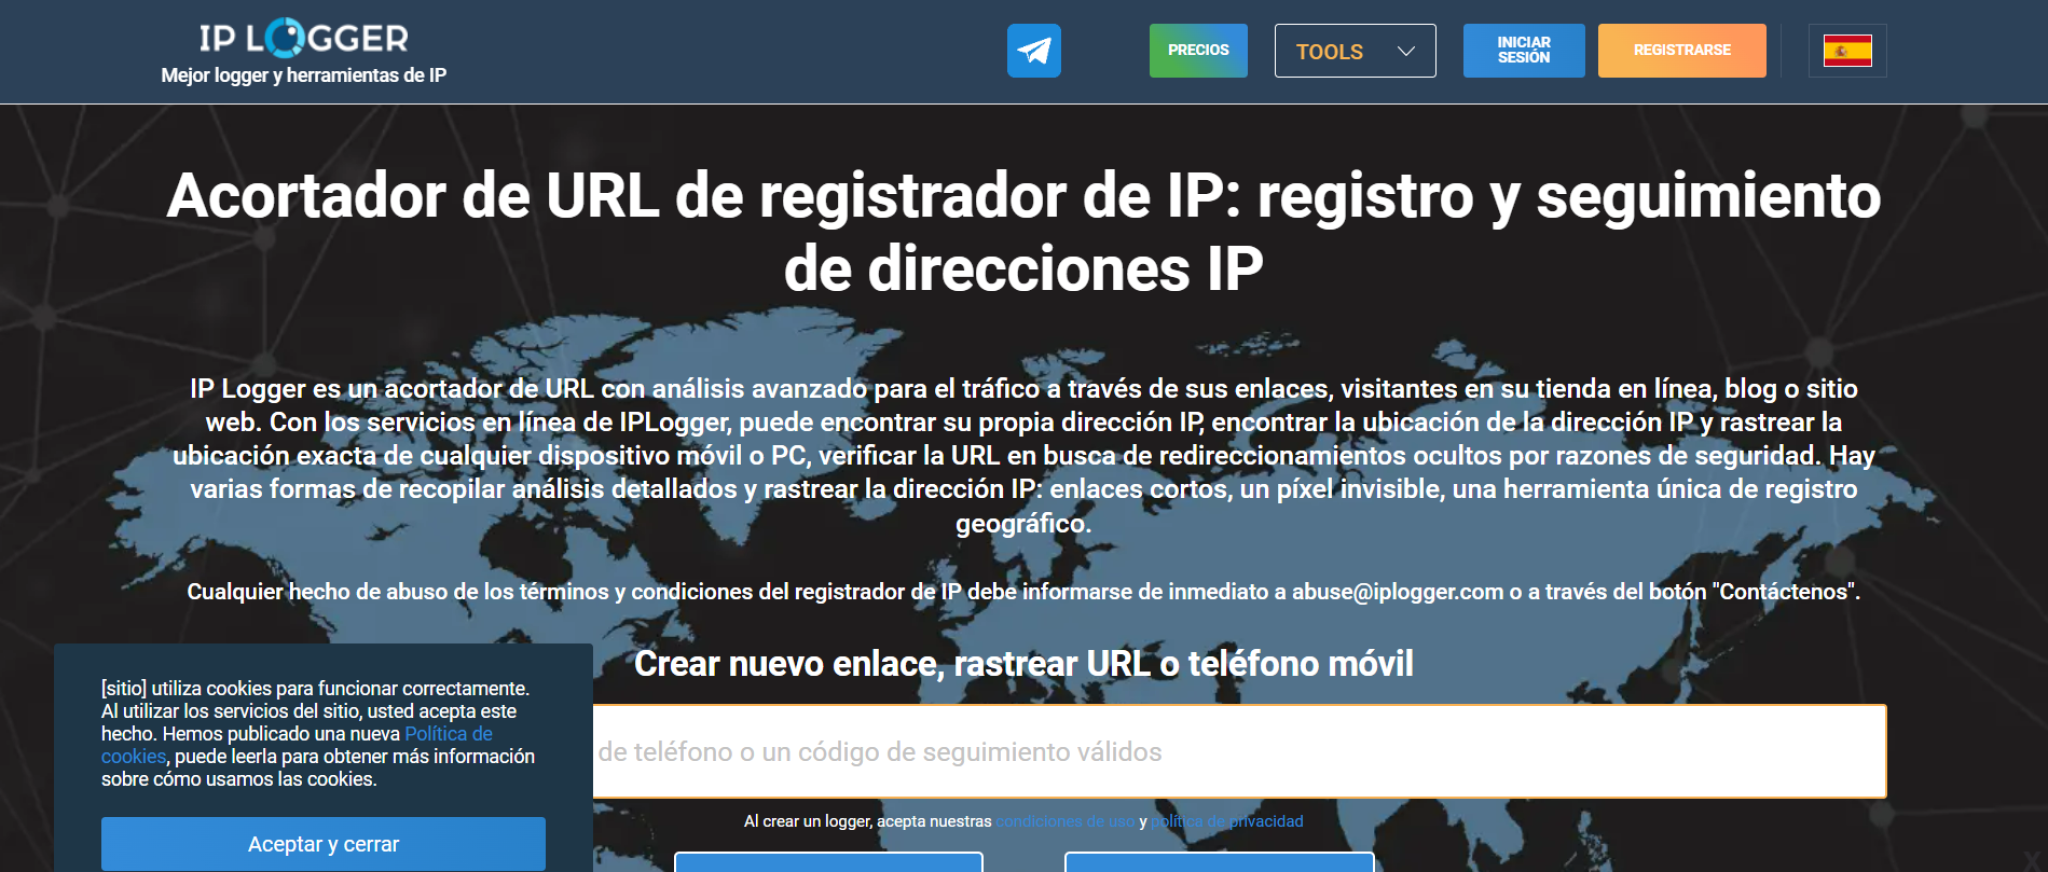Open the condiciones de uso link
Screen dimensions: 2048x872
1065,821
